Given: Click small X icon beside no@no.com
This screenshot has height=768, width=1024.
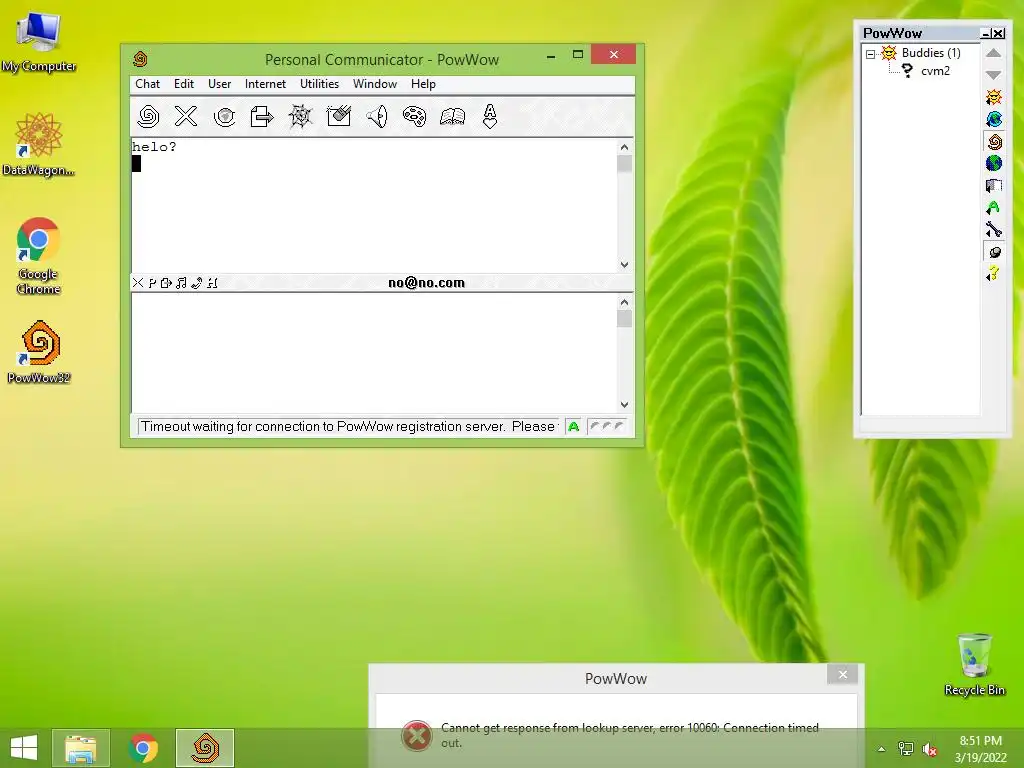Looking at the screenshot, I should tap(138, 283).
